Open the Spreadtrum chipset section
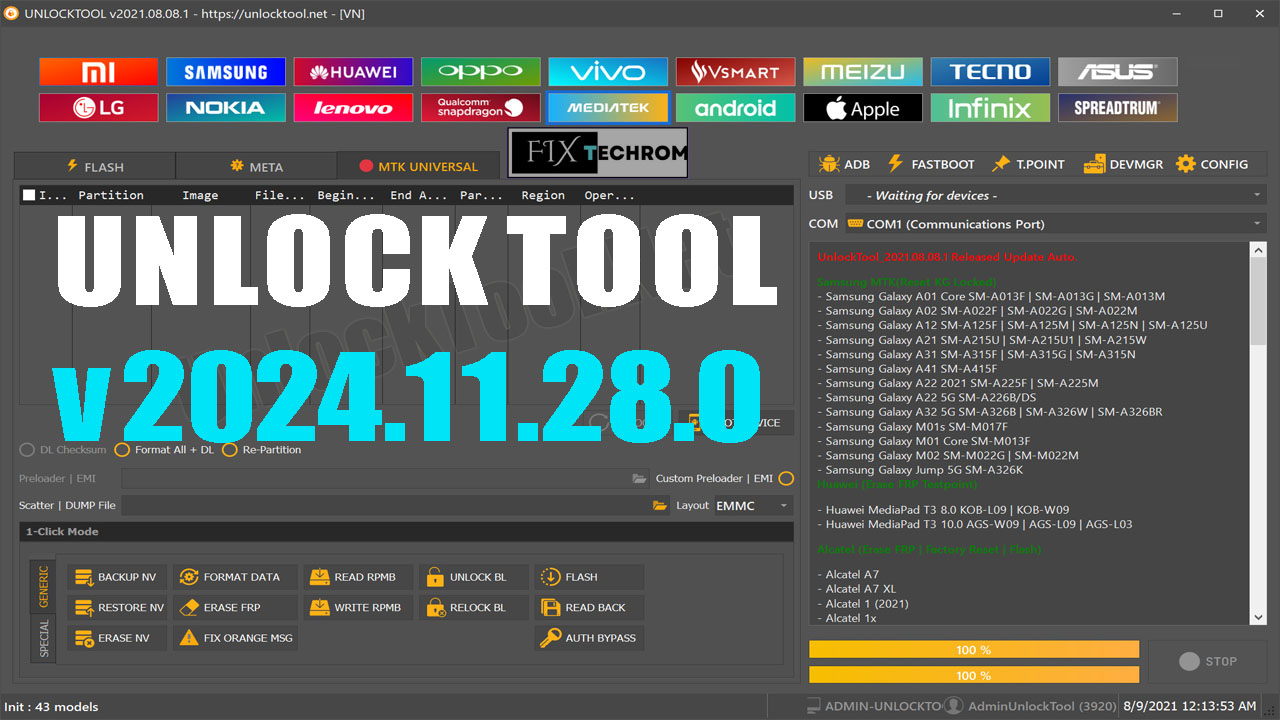Screen dimensions: 1280x720 1118,108
